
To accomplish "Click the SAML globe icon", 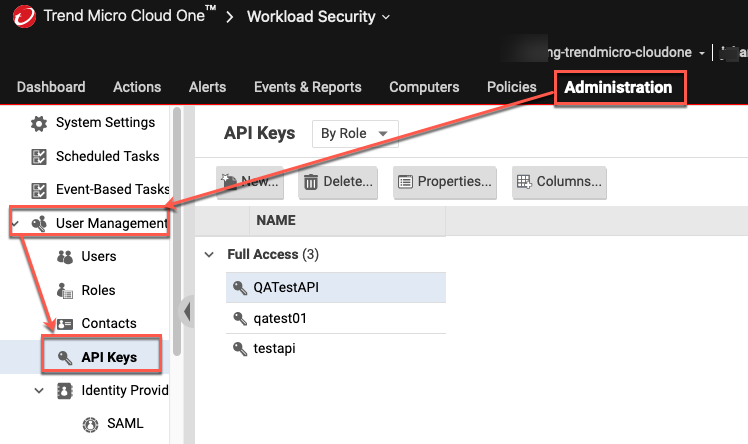I will click(91, 424).
